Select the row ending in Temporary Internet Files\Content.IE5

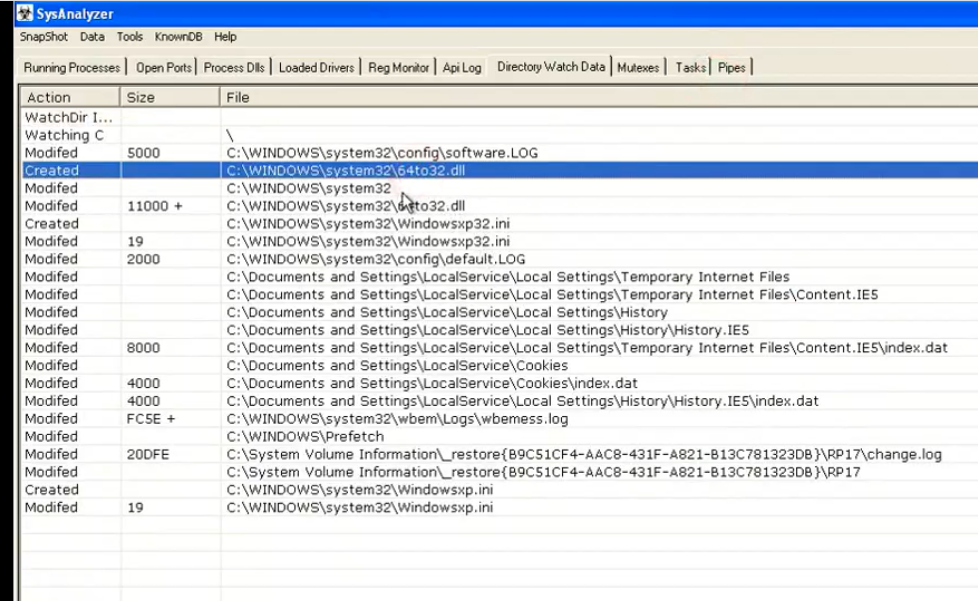(500, 294)
